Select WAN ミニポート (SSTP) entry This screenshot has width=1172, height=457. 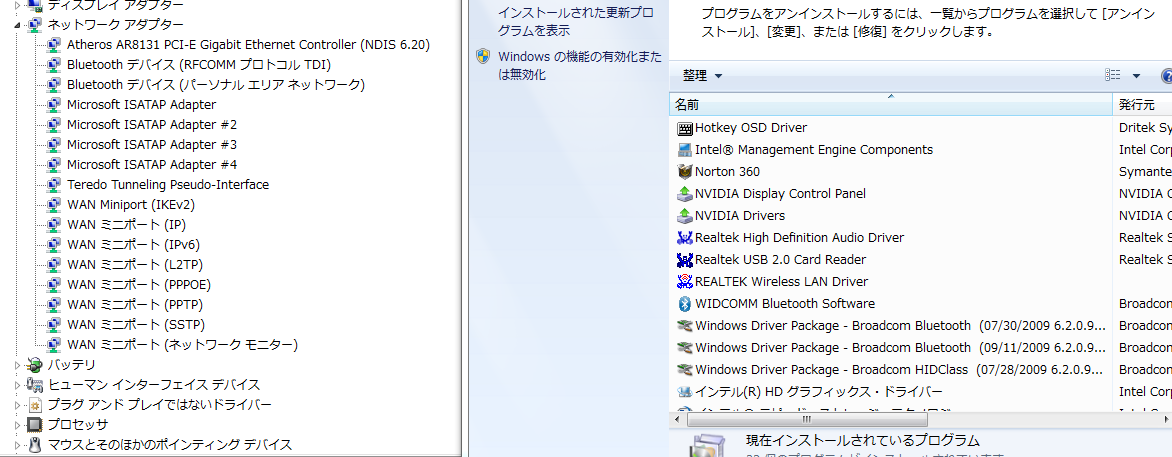135,325
